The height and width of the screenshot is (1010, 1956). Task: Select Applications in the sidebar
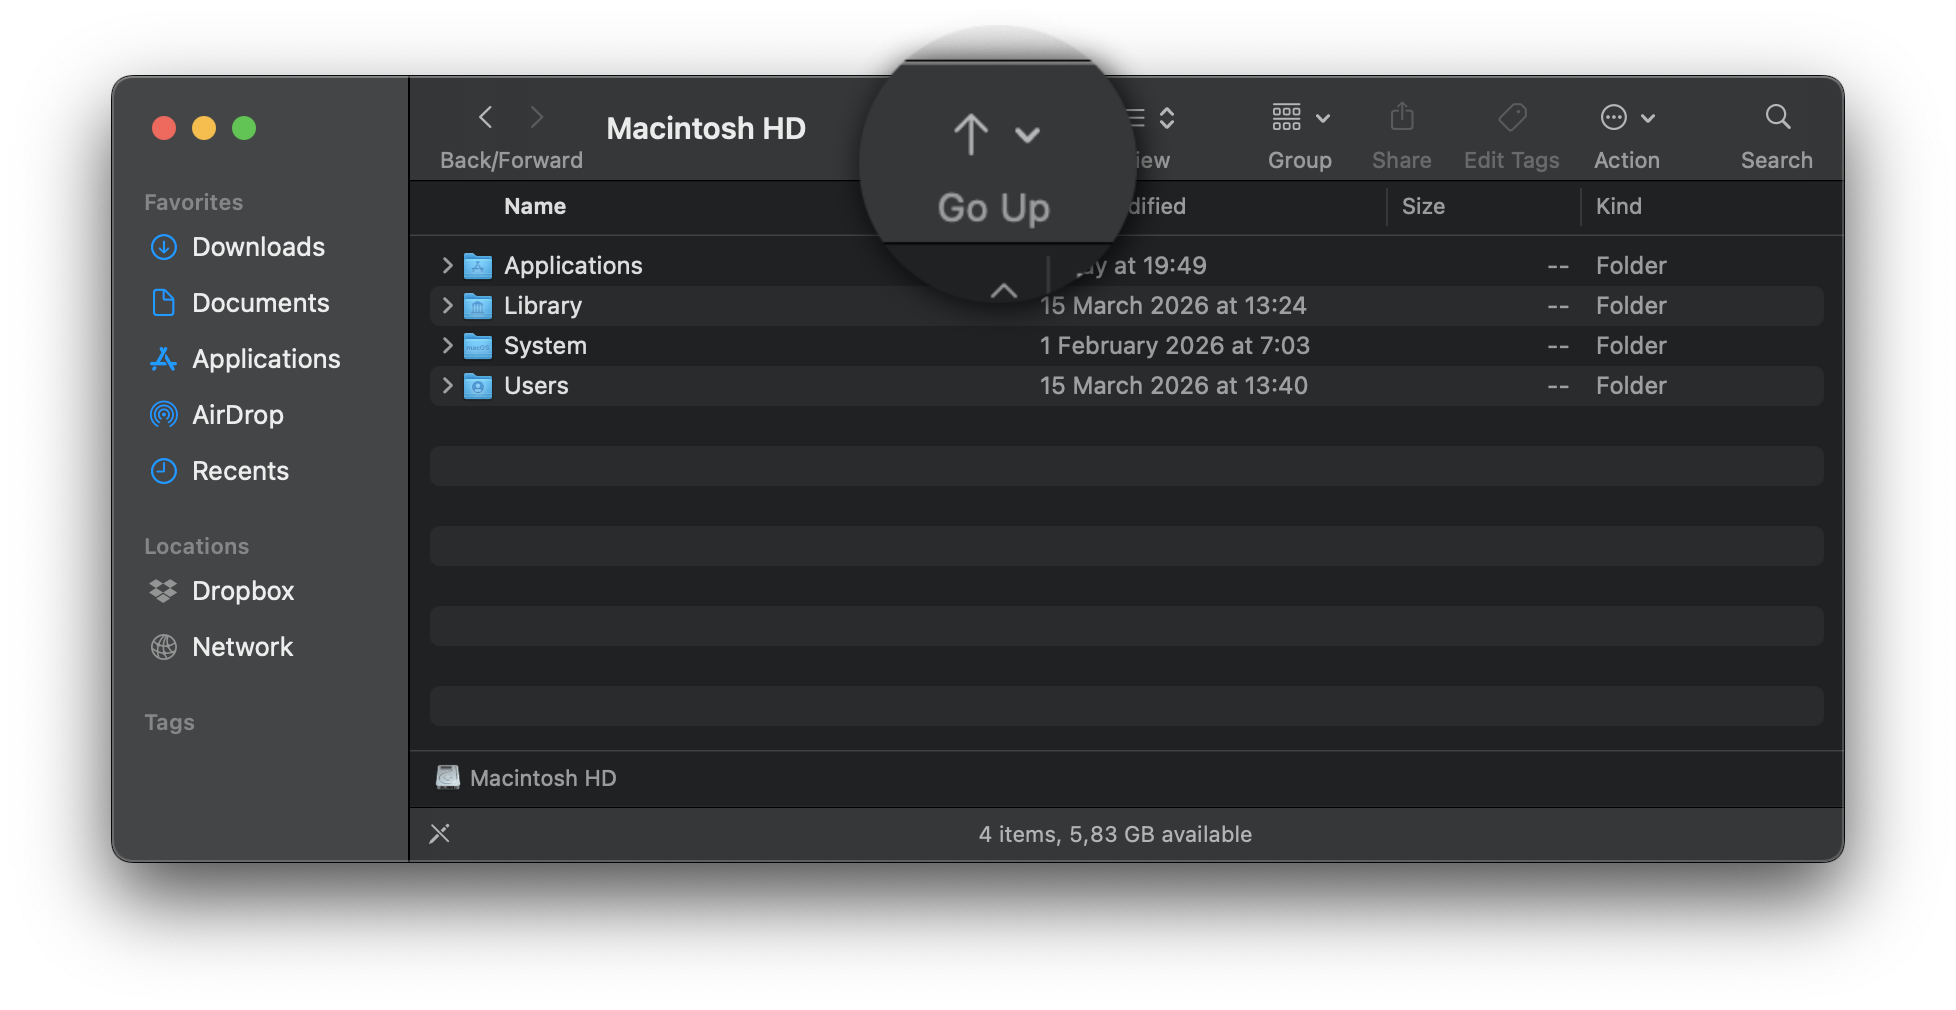[x=265, y=358]
